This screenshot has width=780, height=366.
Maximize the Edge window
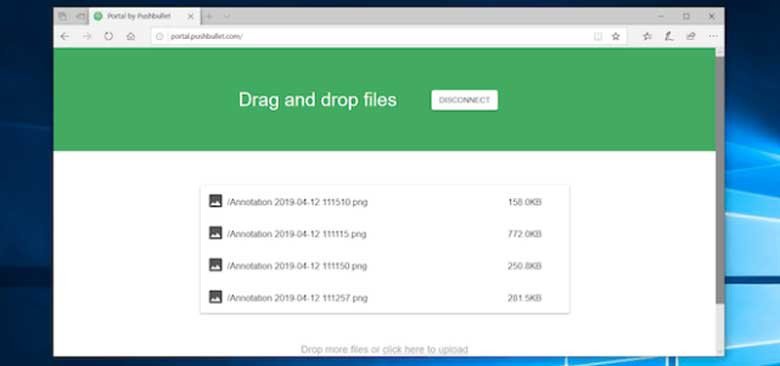coord(686,16)
